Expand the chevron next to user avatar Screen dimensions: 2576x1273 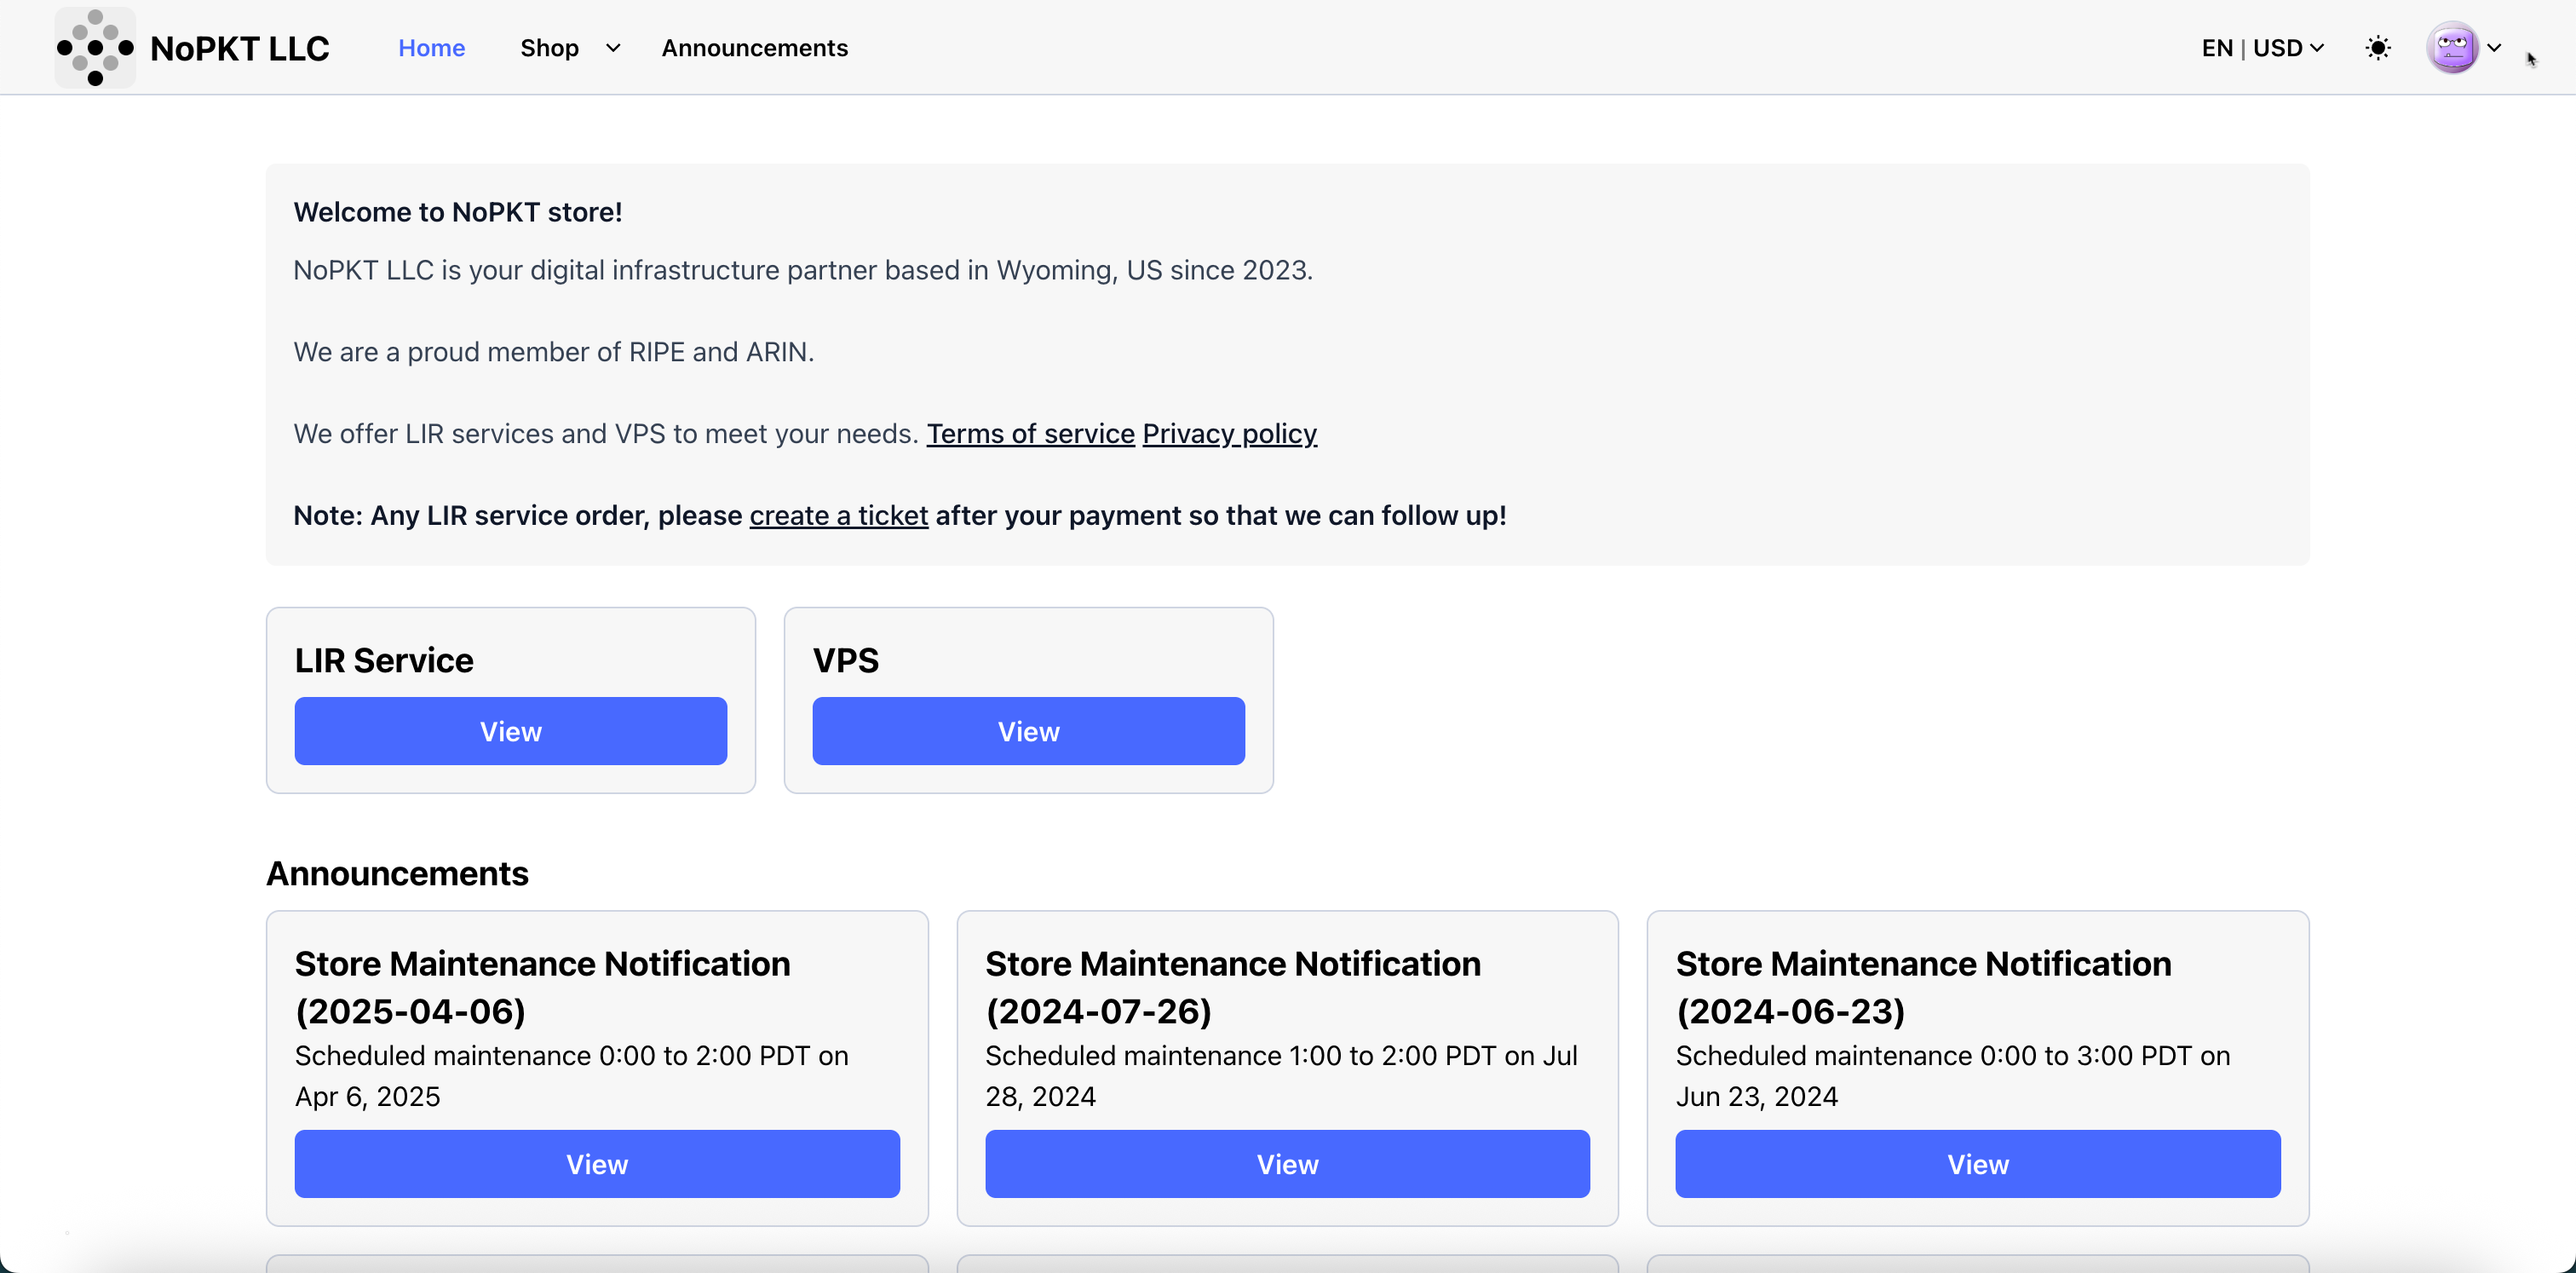pos(2494,48)
